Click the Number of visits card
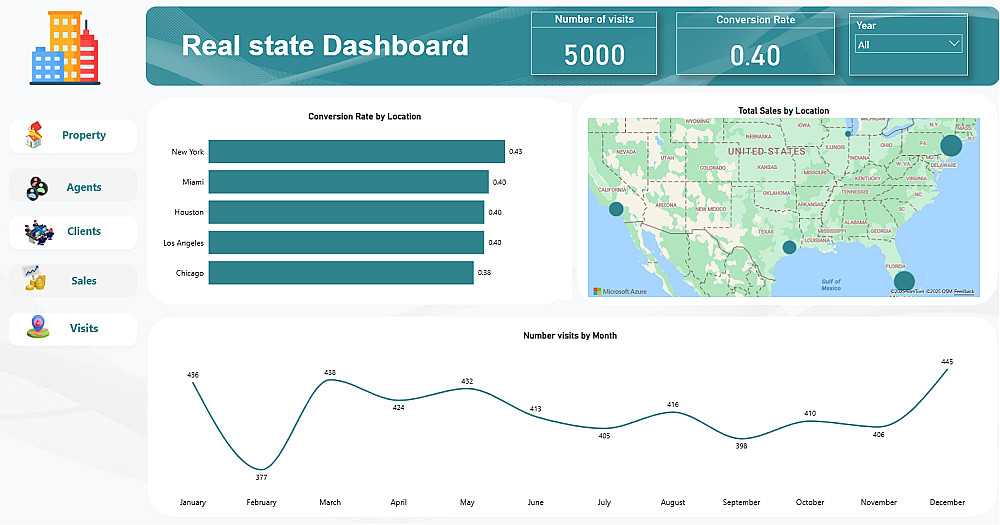 pyautogui.click(x=594, y=44)
